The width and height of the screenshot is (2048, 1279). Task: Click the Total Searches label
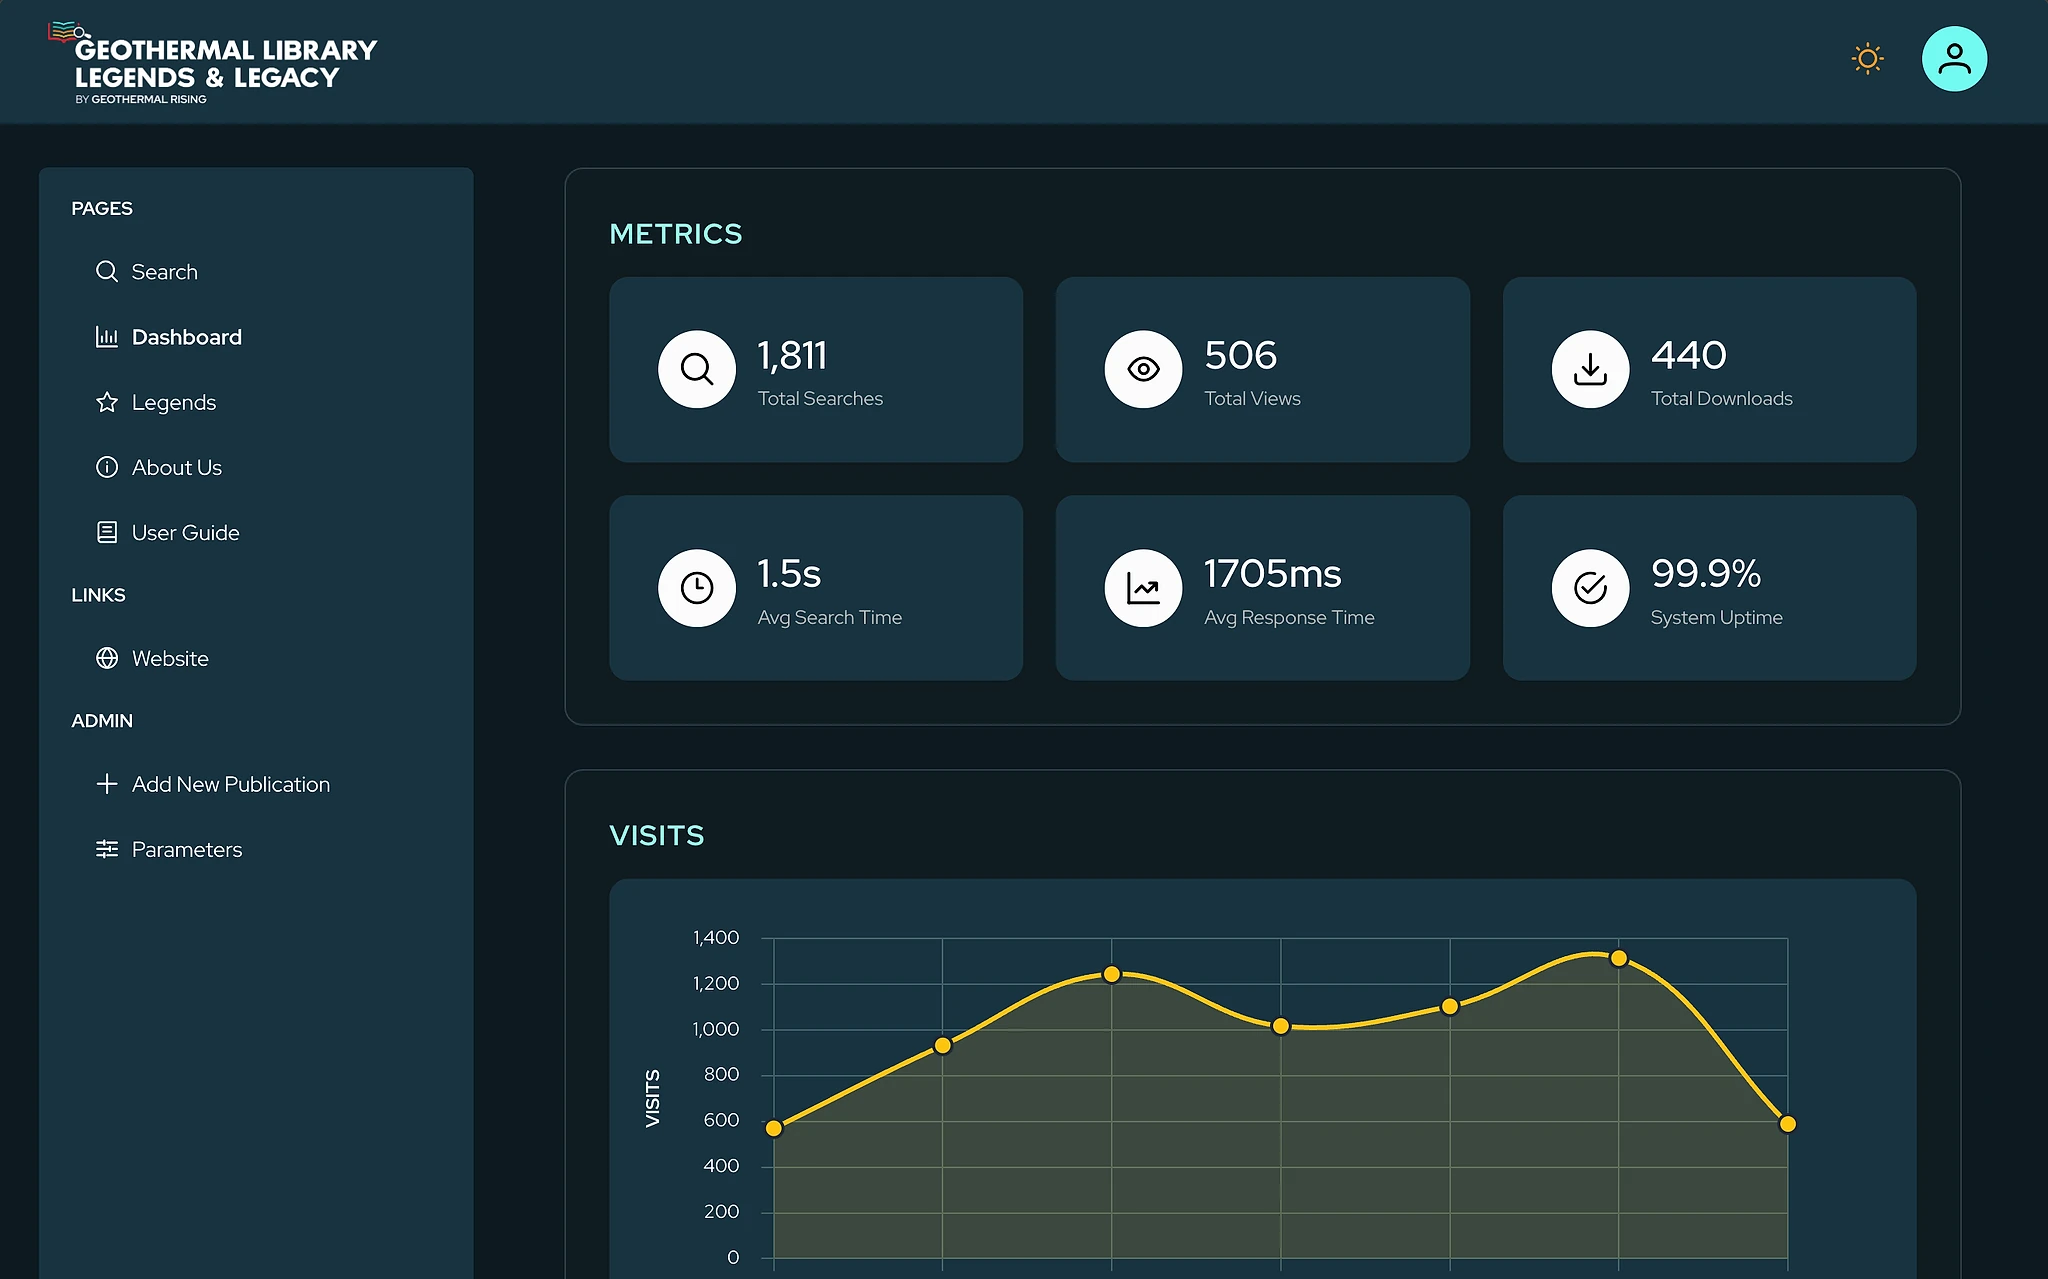pos(820,398)
